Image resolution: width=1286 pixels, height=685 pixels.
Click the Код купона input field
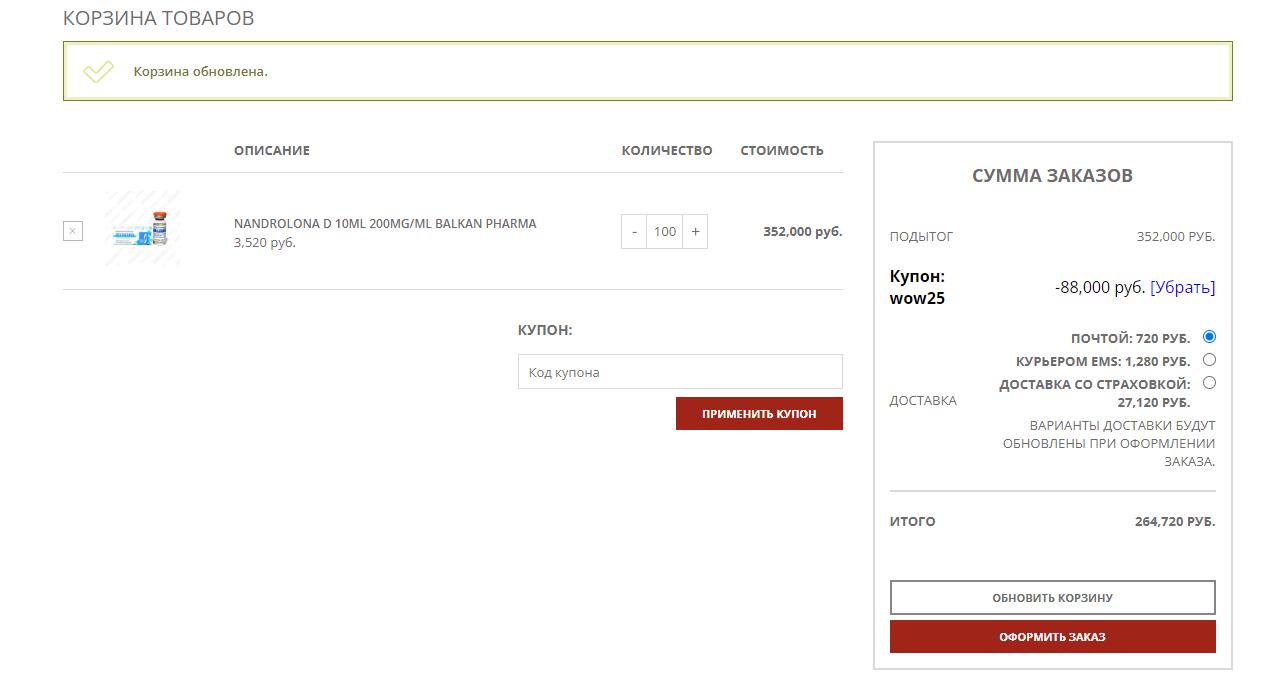(x=680, y=372)
